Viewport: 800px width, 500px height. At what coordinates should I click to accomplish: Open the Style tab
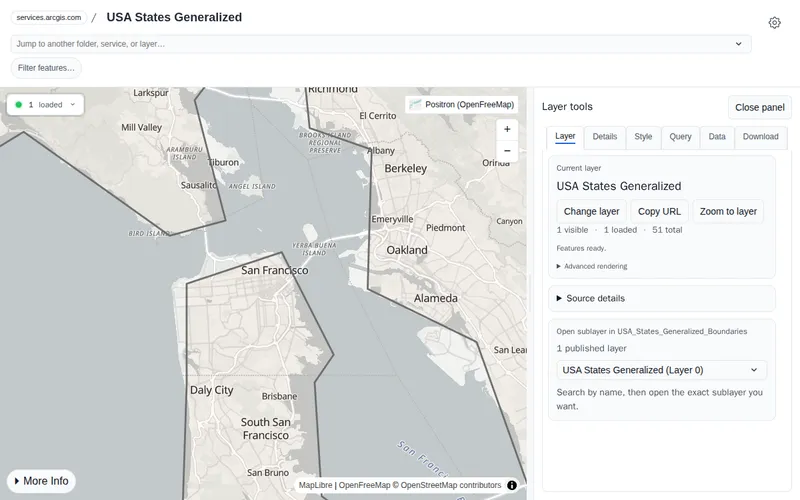point(643,137)
